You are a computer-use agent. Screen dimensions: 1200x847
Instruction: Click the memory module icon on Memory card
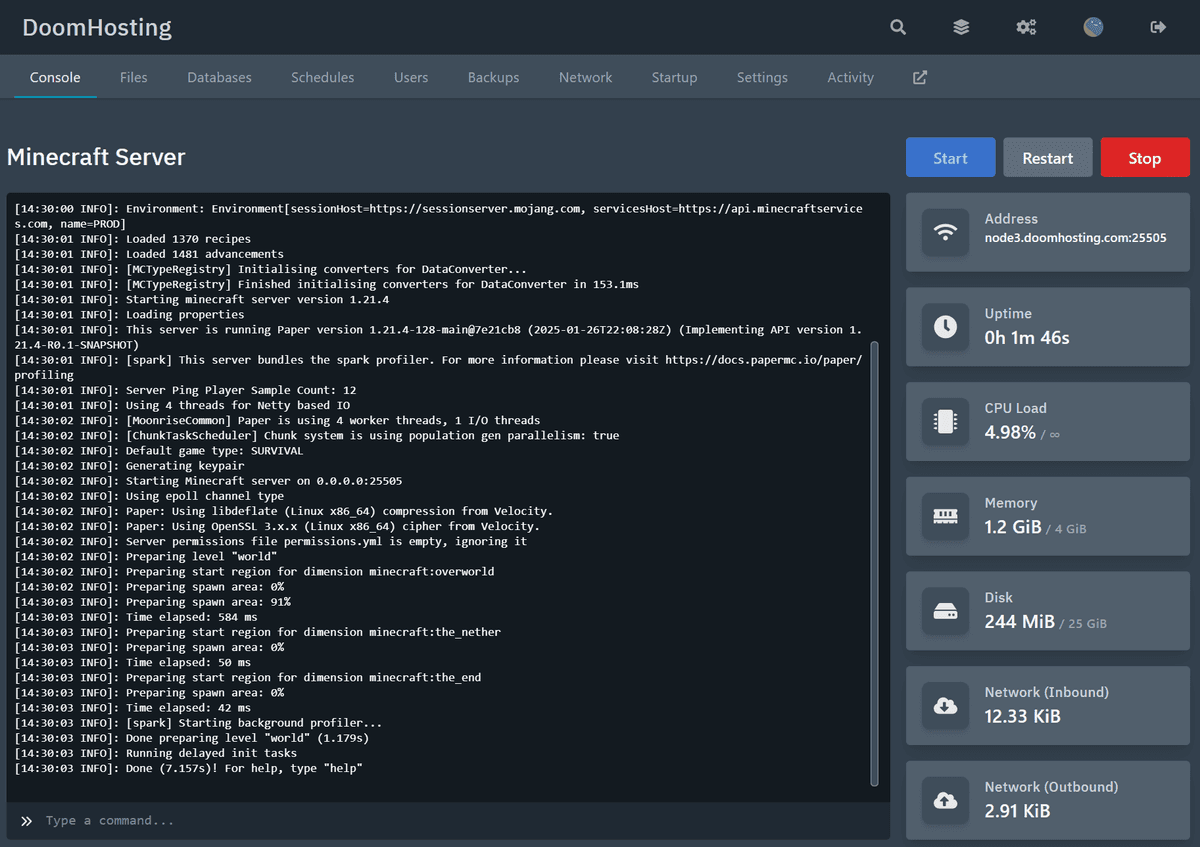coord(945,516)
